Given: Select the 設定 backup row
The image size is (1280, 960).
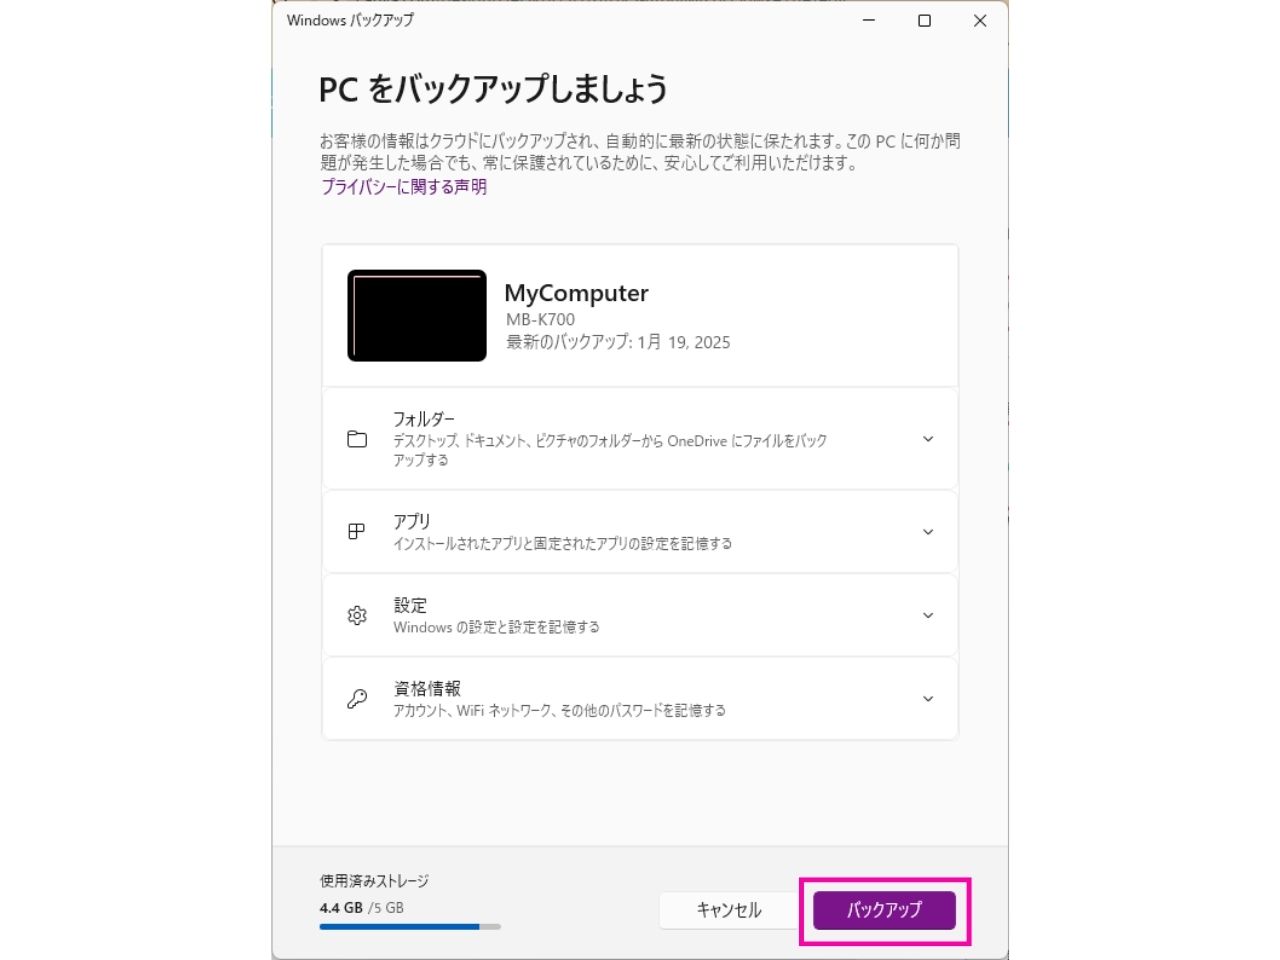Looking at the screenshot, I should click(x=640, y=615).
